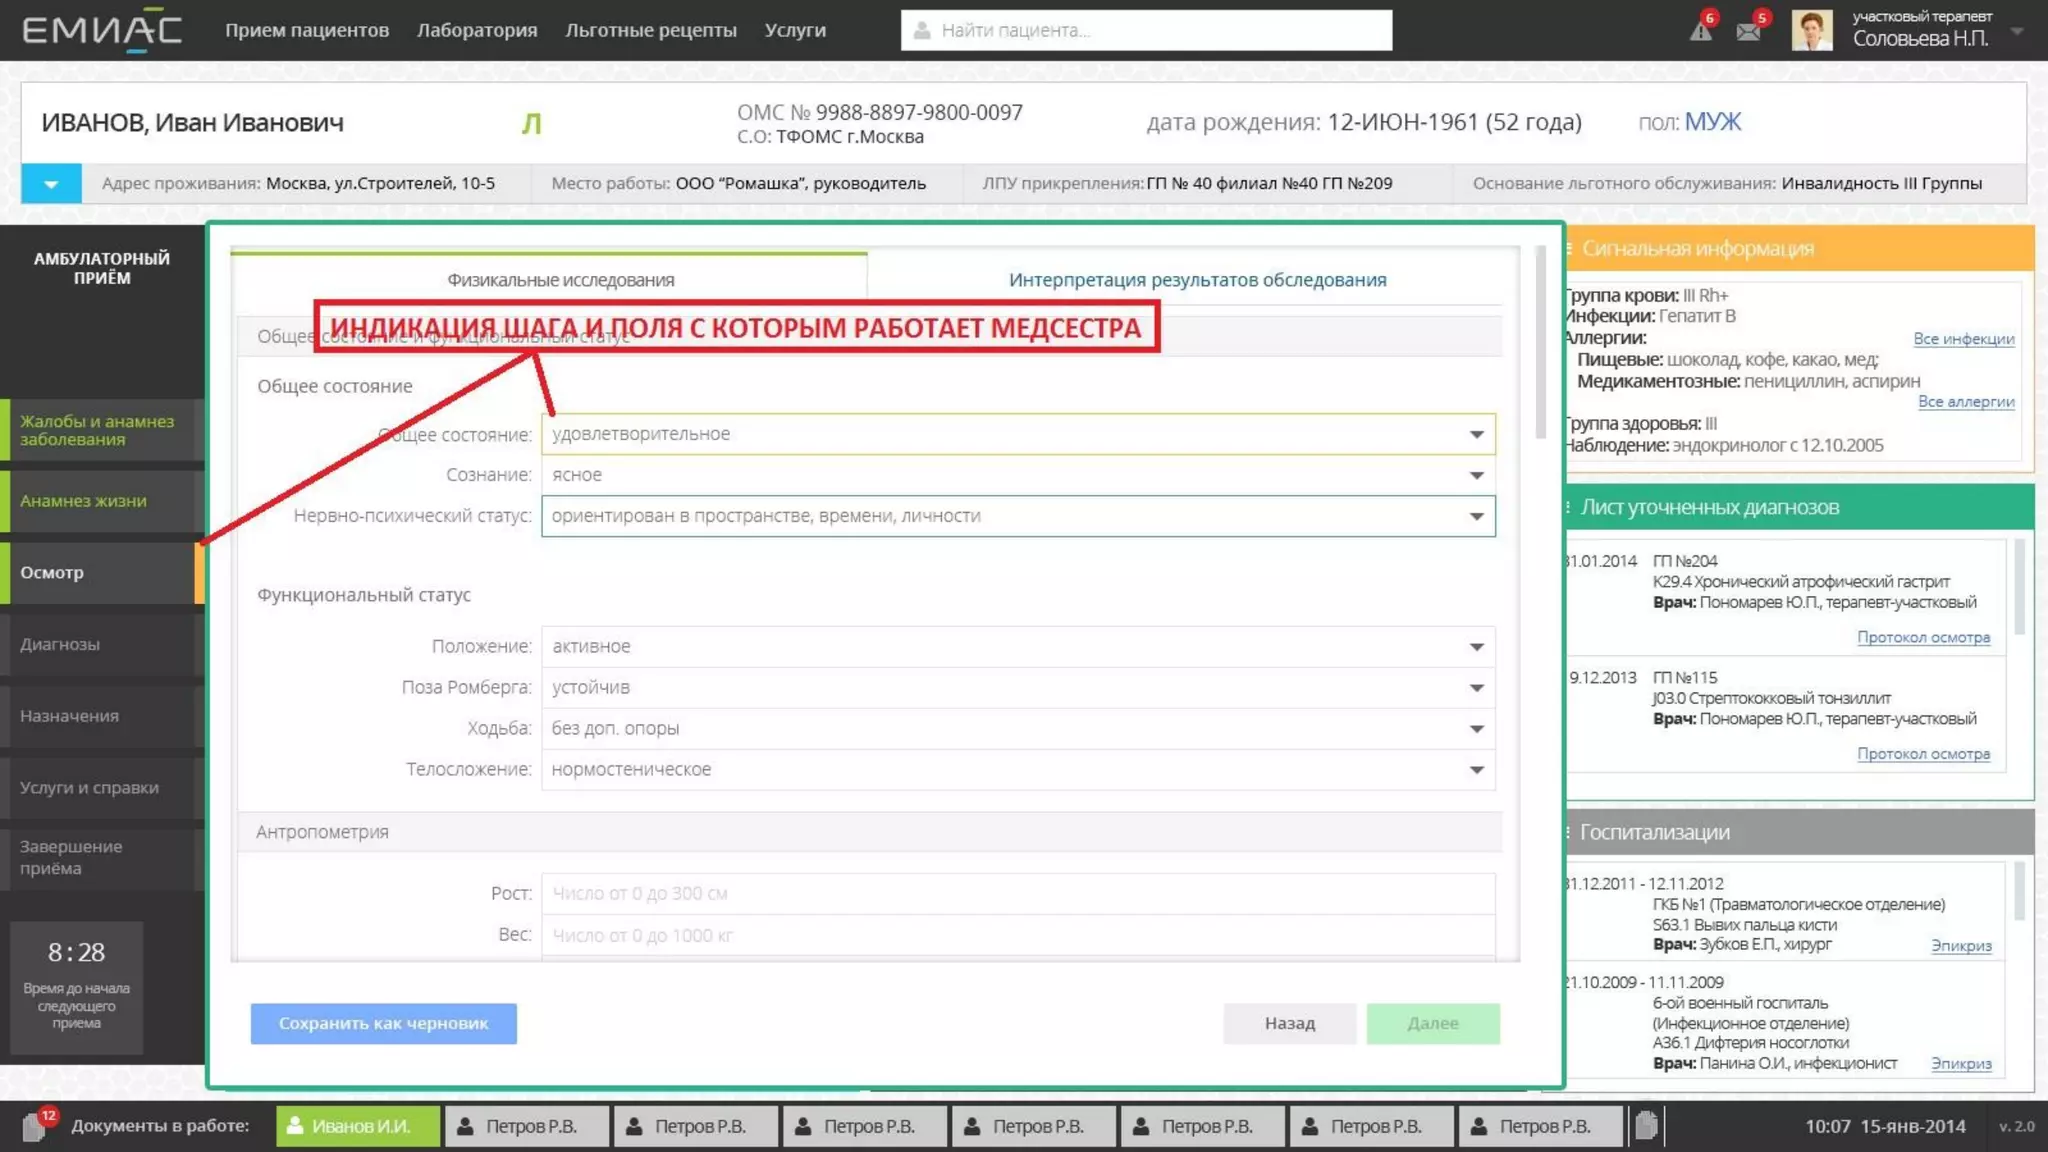Viewport: 2048px width, 1152px height.
Task: Open the mail envelope notifications icon
Action: [x=1748, y=31]
